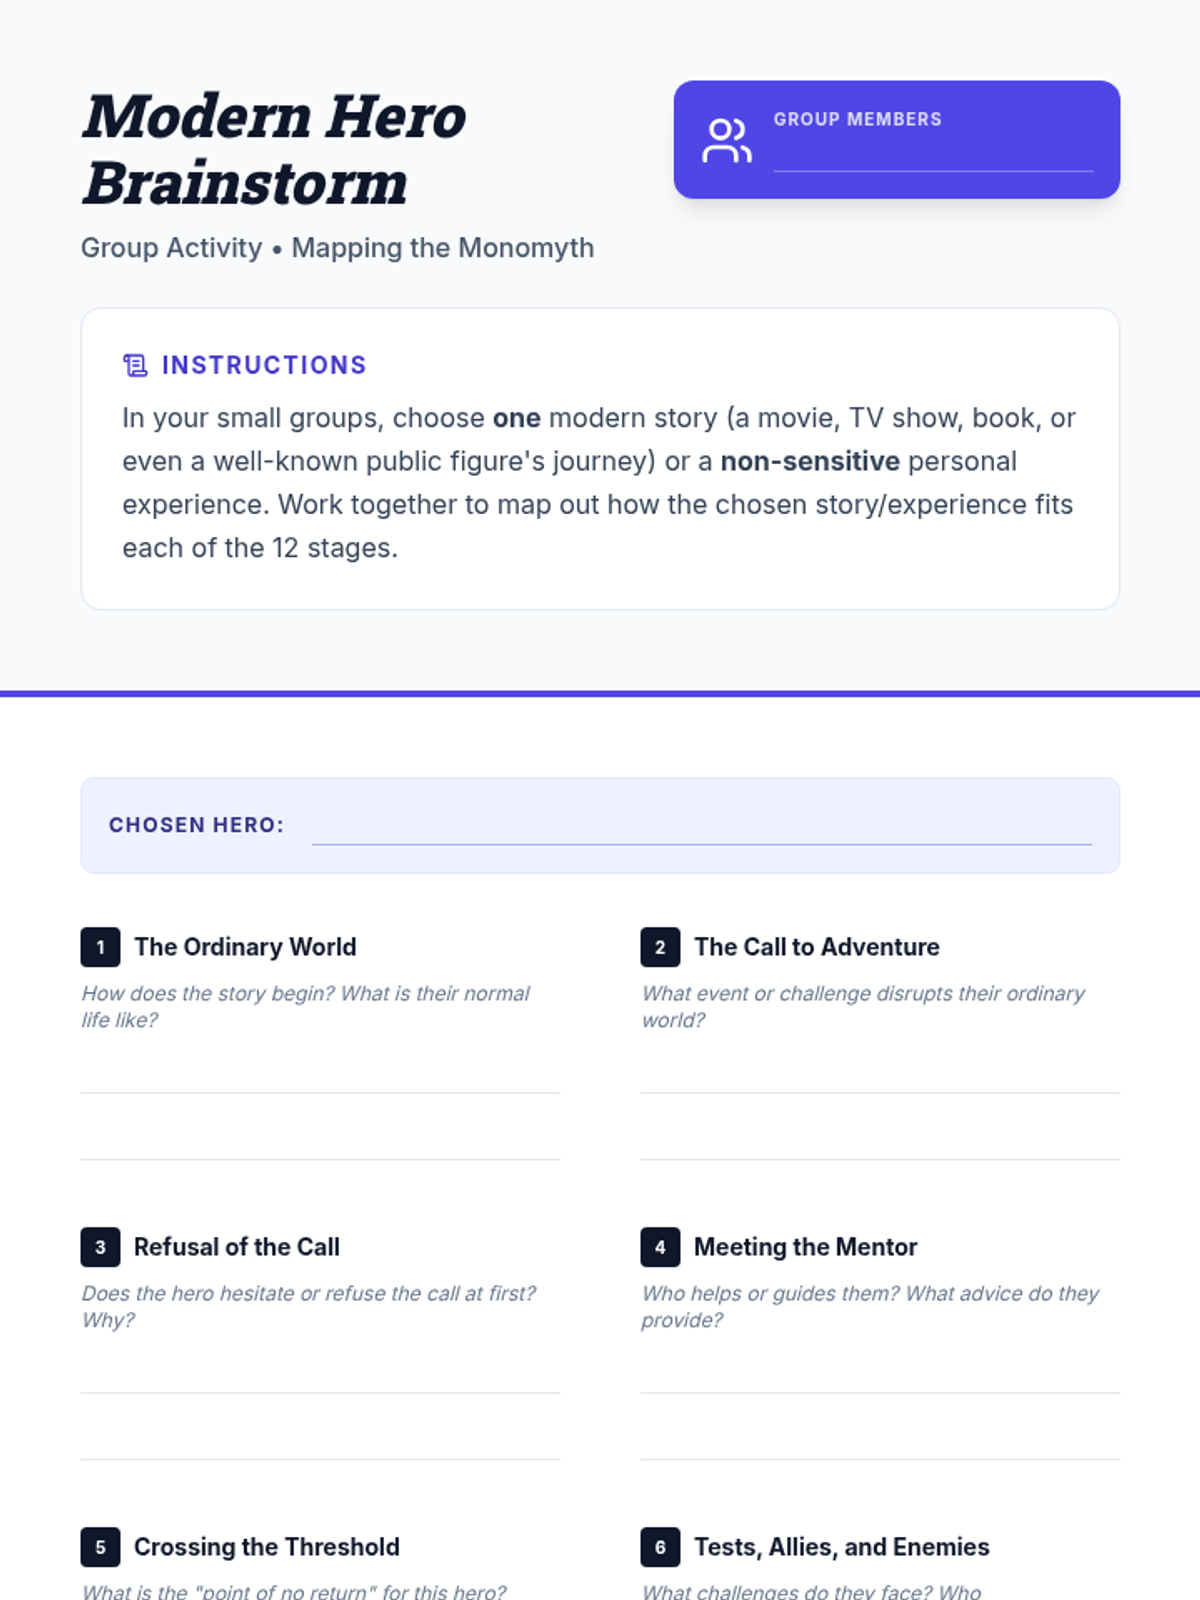The image size is (1200, 1600).
Task: Click the number 5 stage badge
Action: click(100, 1547)
